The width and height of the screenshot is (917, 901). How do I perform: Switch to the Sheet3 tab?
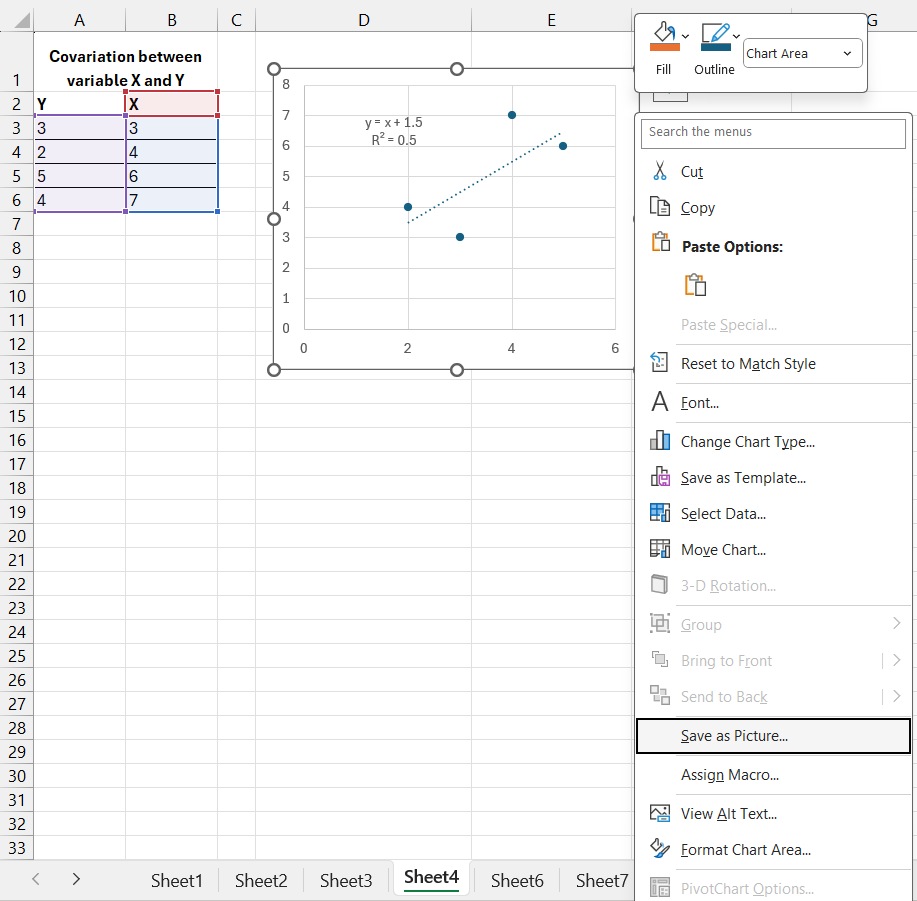click(346, 881)
